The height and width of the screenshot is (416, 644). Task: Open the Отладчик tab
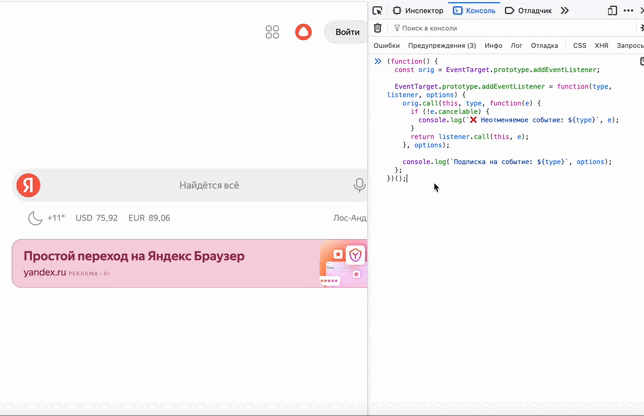click(x=528, y=11)
